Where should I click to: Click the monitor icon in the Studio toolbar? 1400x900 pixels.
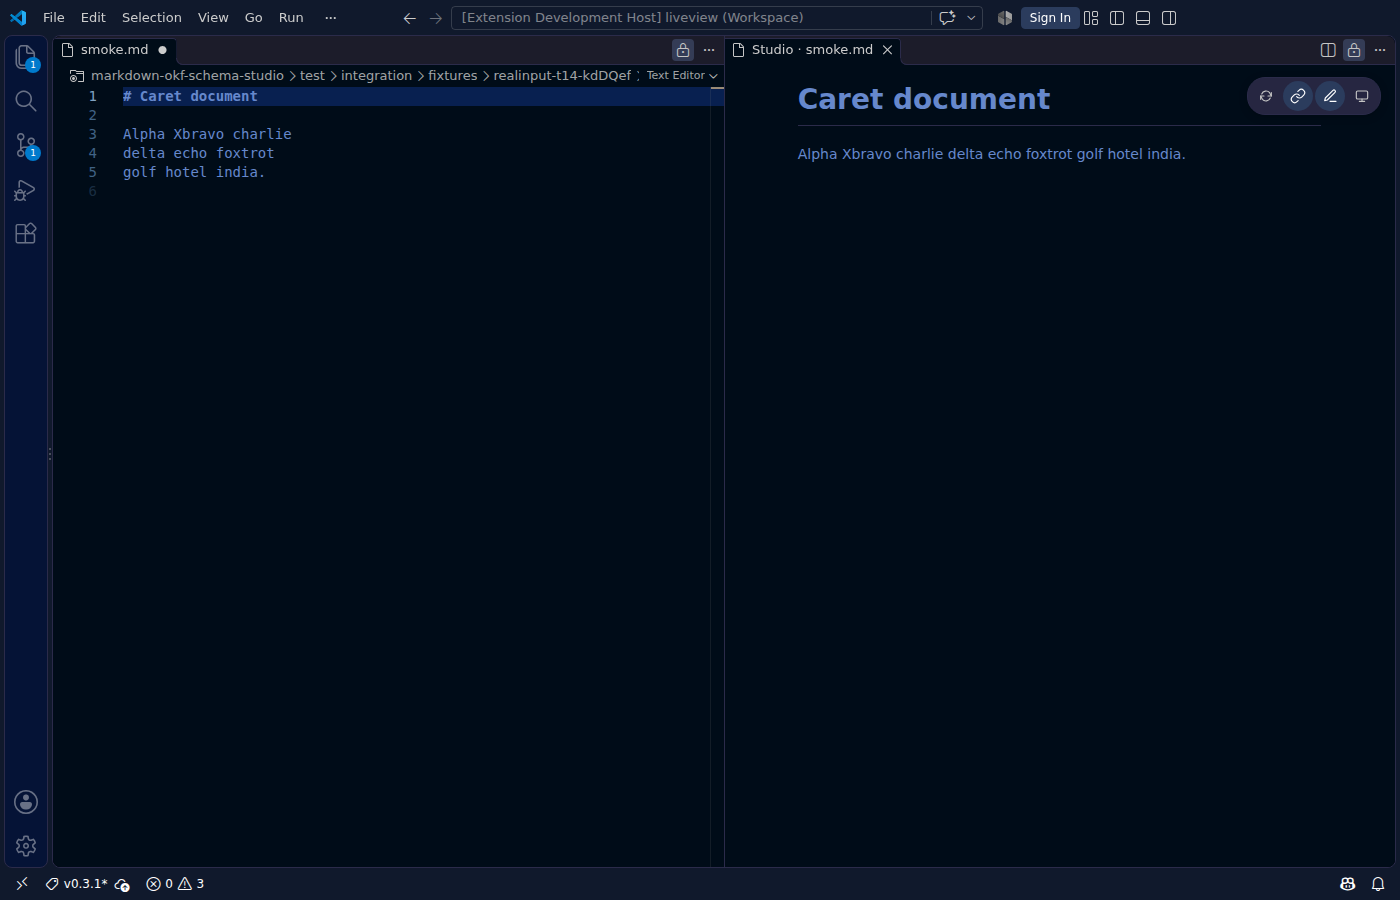1362,96
